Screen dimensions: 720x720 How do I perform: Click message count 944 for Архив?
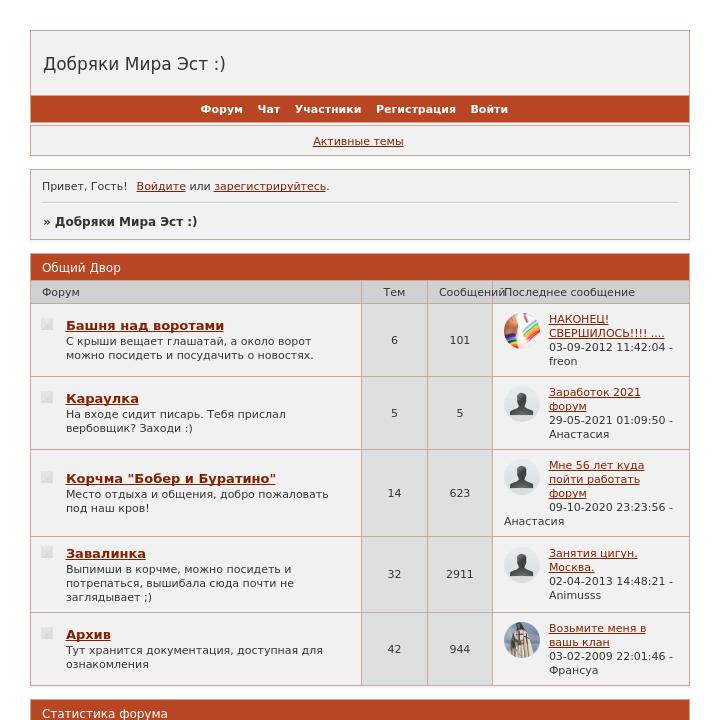pos(460,649)
